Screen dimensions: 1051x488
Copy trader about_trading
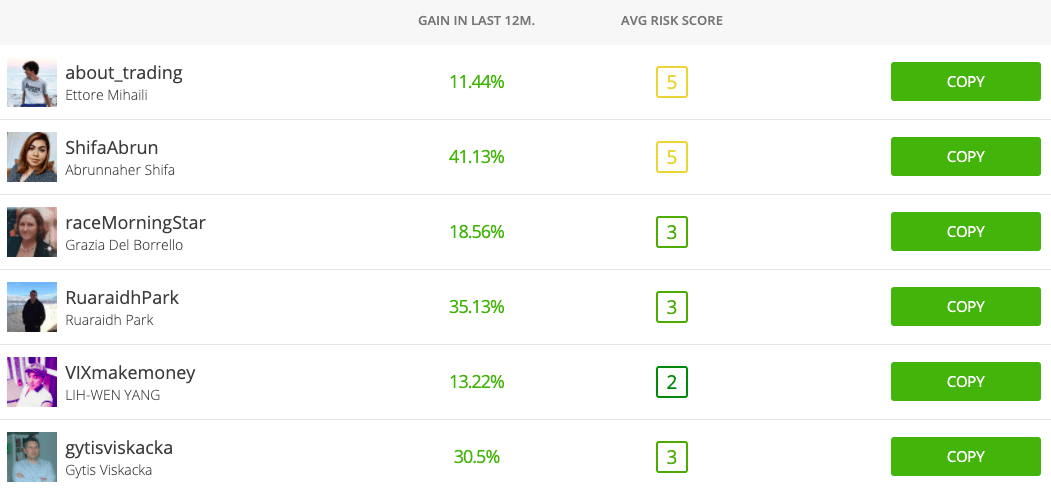point(965,82)
